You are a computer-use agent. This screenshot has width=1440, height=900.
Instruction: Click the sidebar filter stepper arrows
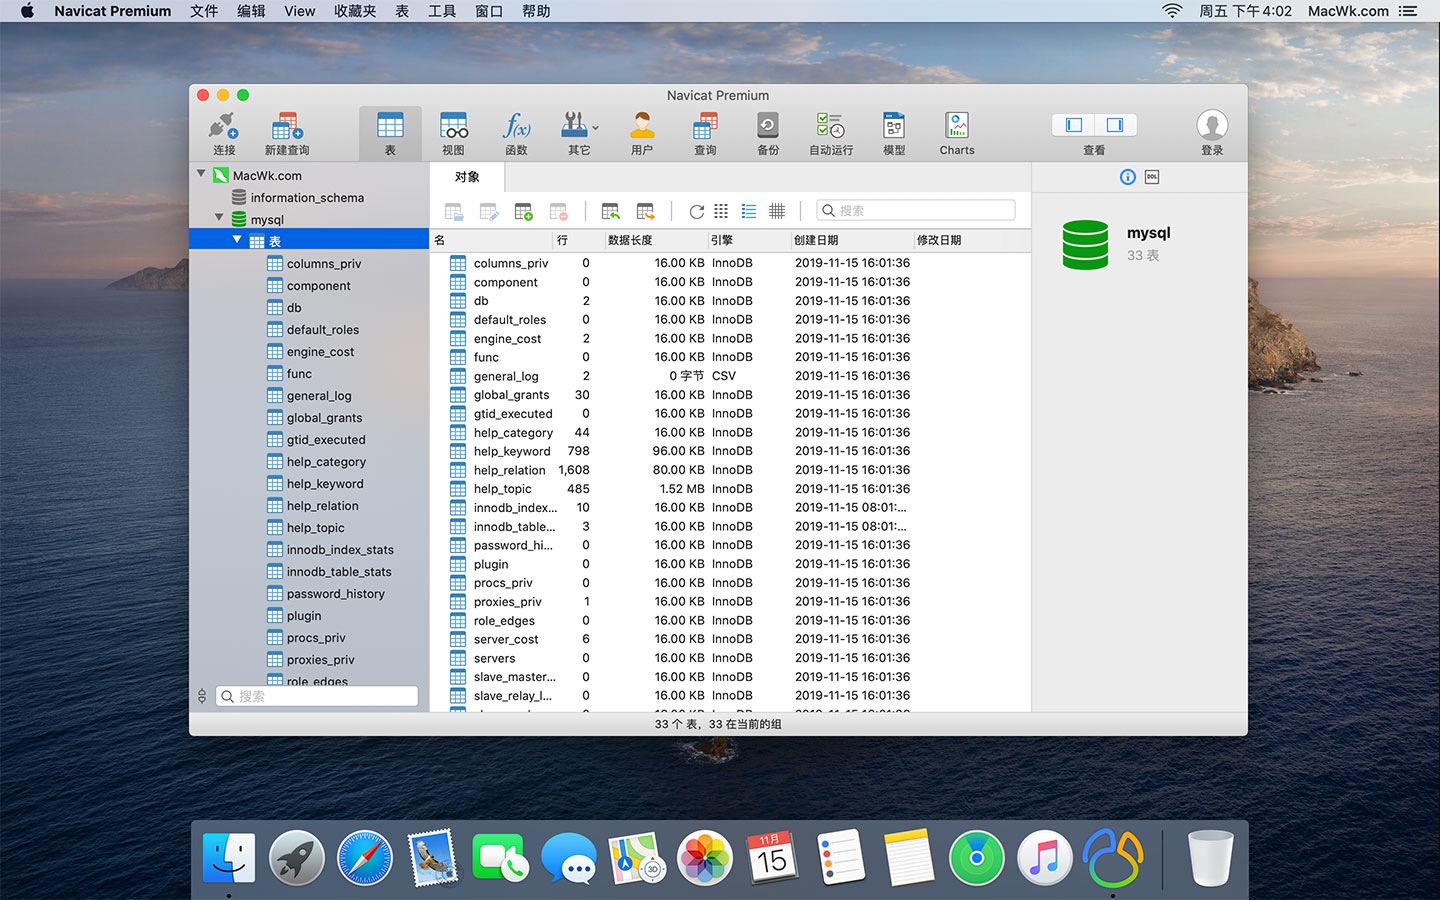point(202,696)
